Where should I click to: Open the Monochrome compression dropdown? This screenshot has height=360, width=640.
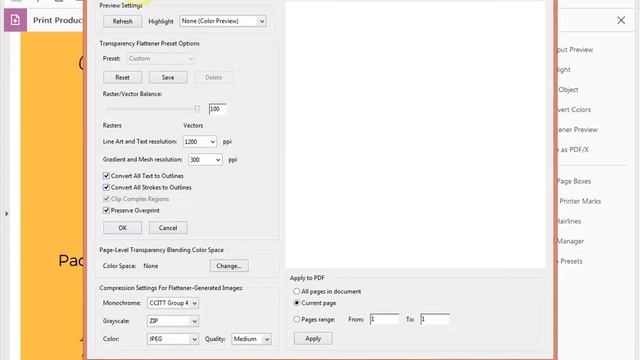173,303
